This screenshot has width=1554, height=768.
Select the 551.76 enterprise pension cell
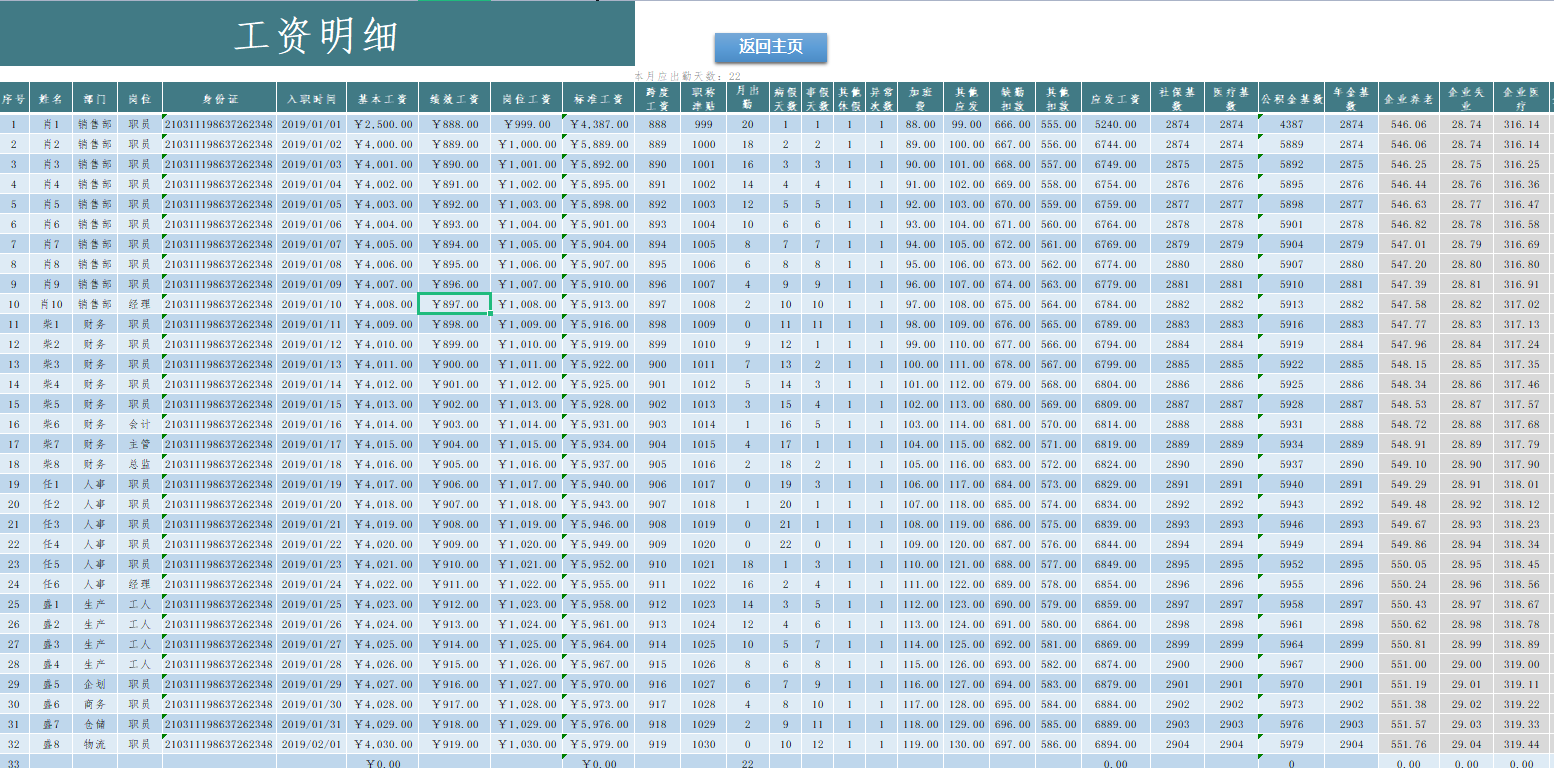(x=1408, y=745)
